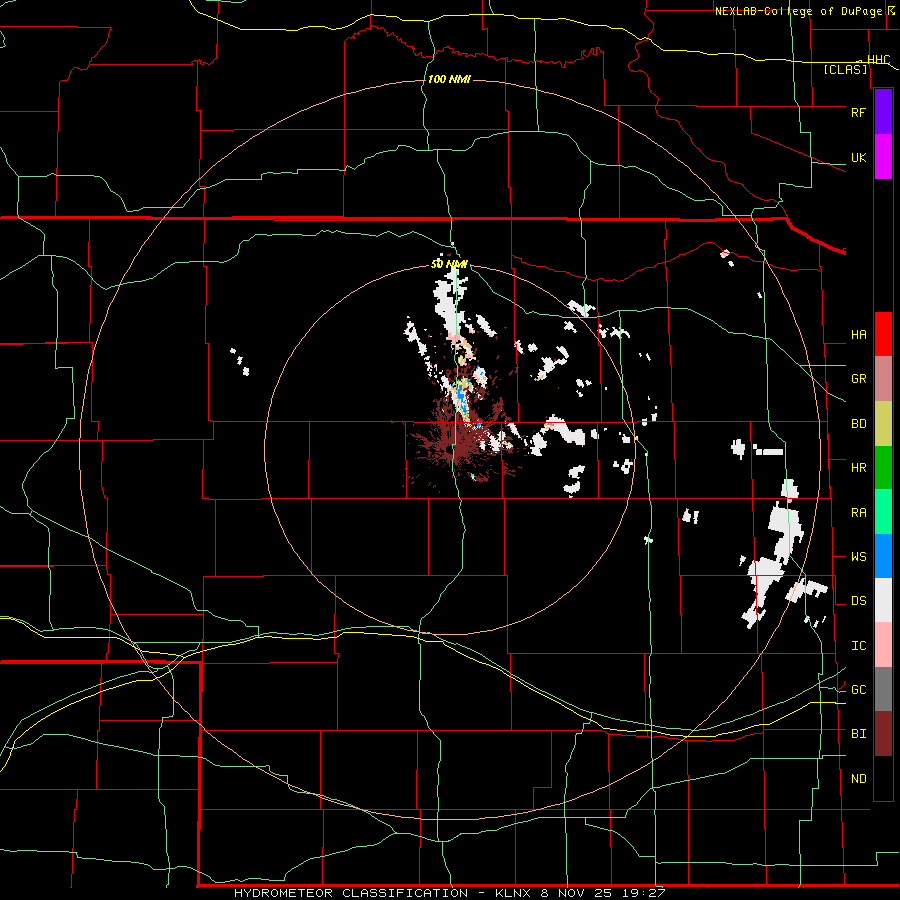The image size is (900, 900).
Task: Click the white DS legend swatch
Action: tap(883, 600)
